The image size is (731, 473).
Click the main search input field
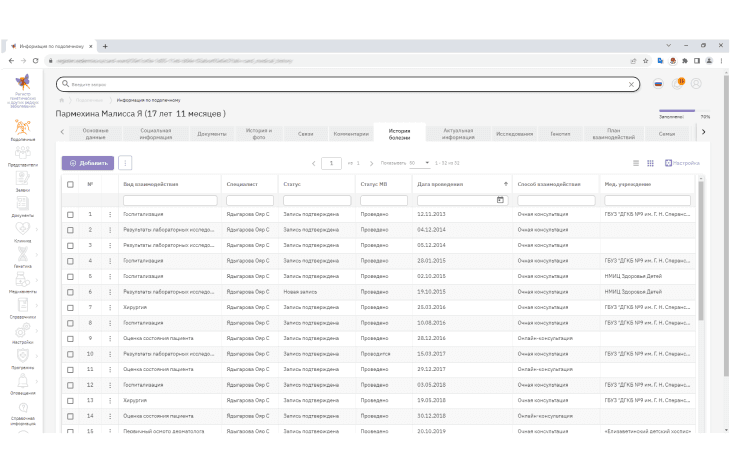(x=348, y=84)
